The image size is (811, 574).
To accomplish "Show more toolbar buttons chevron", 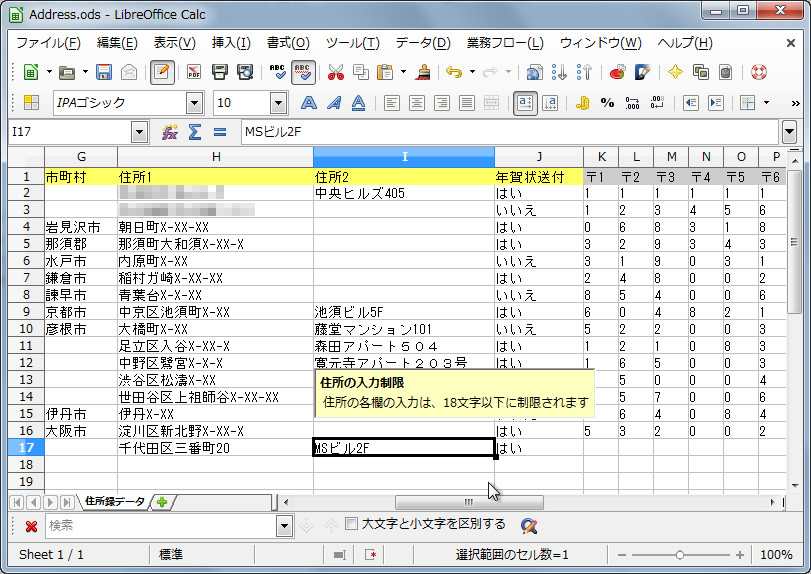I will [x=795, y=103].
